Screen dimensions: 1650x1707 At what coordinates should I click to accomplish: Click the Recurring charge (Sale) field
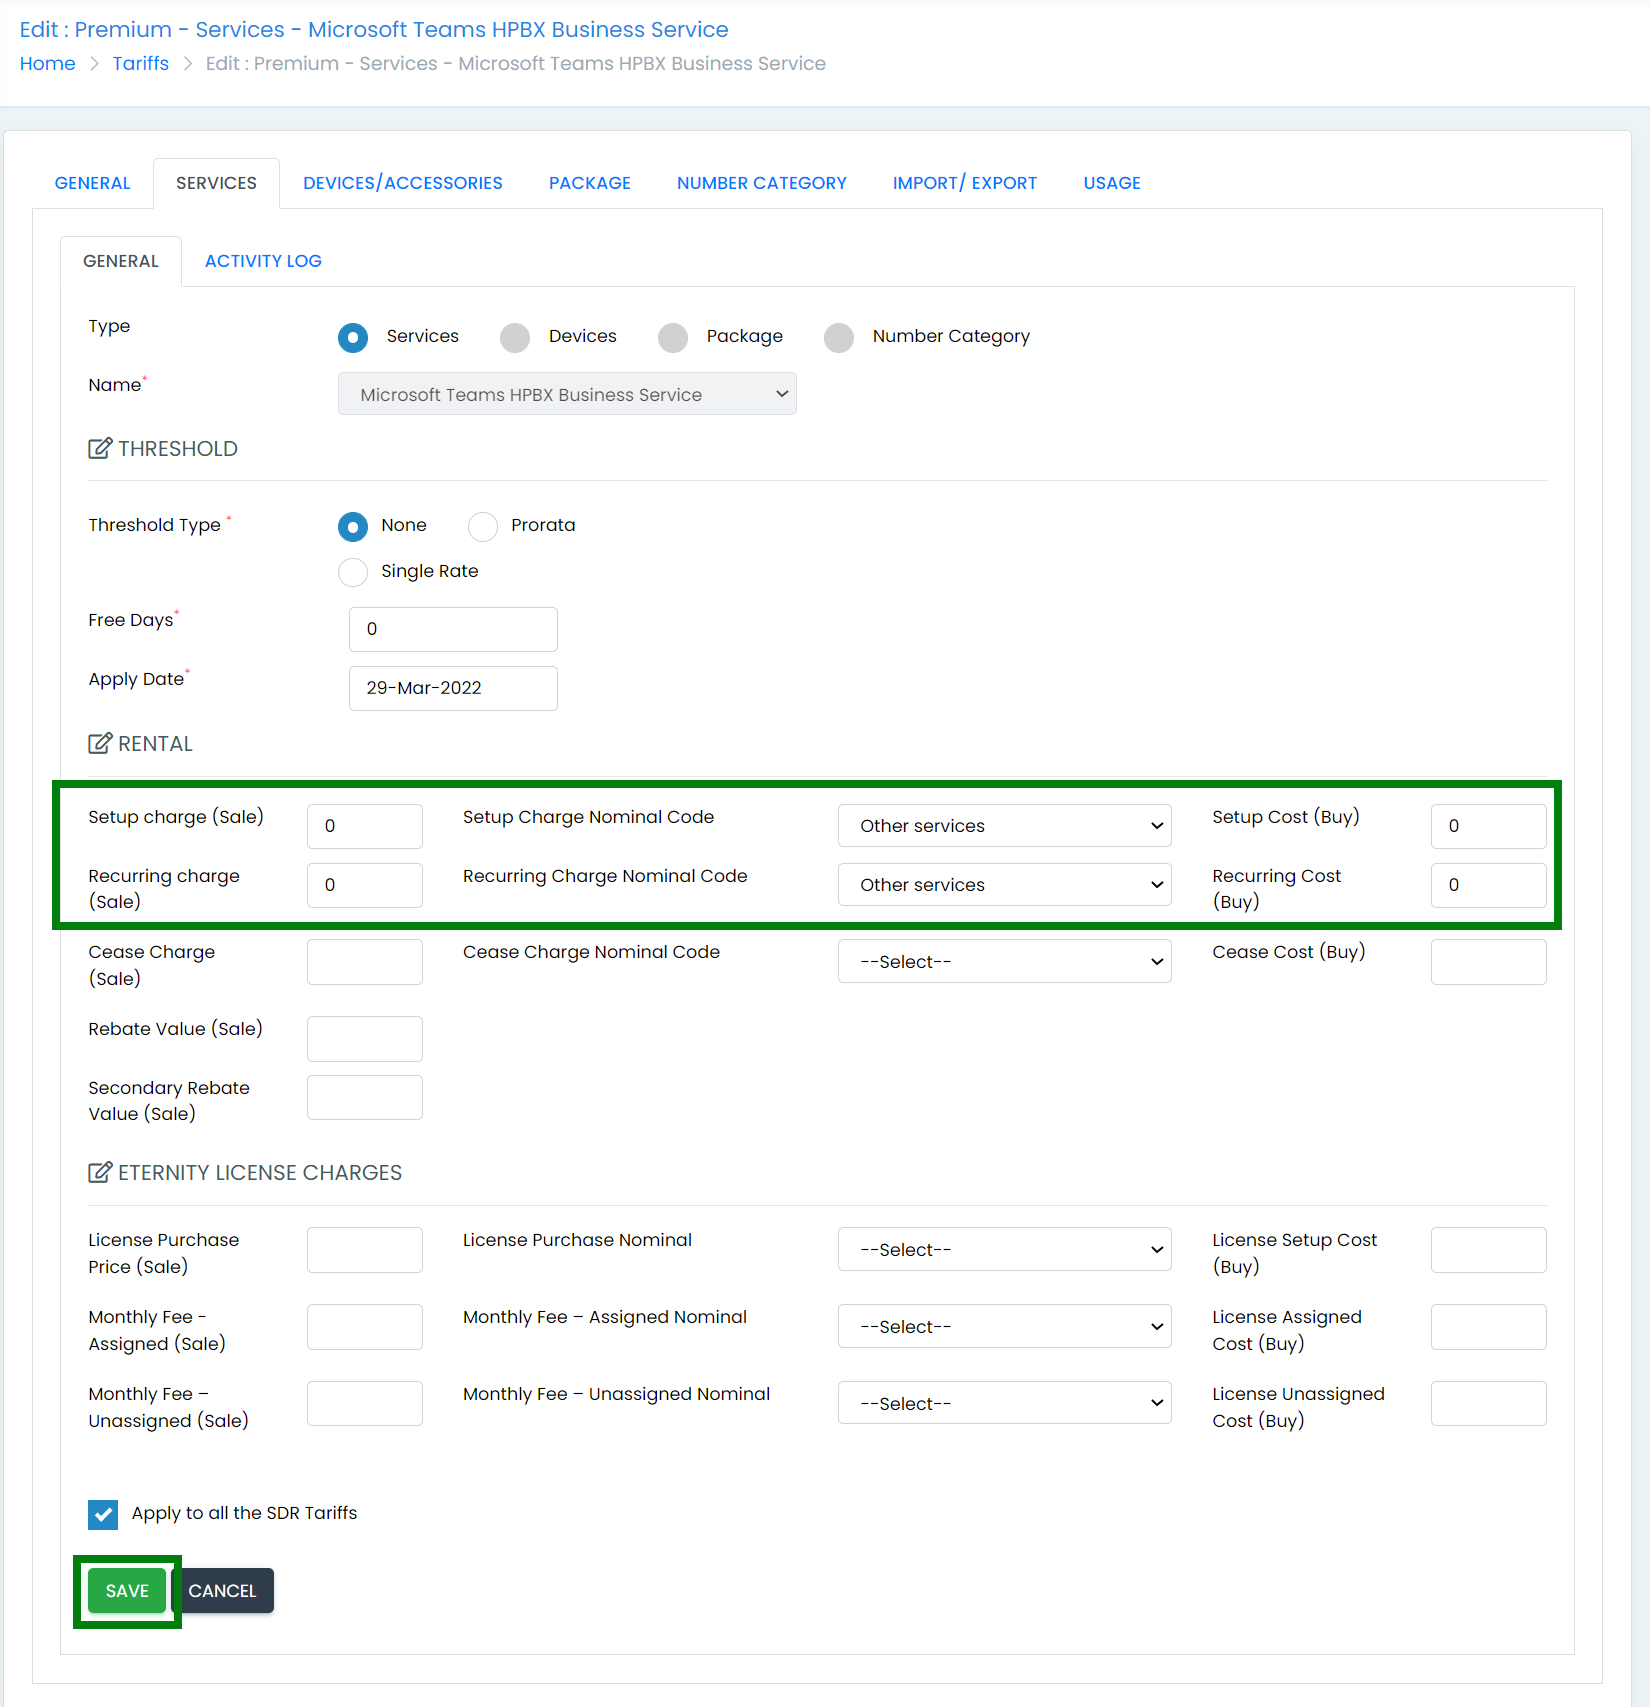[365, 885]
